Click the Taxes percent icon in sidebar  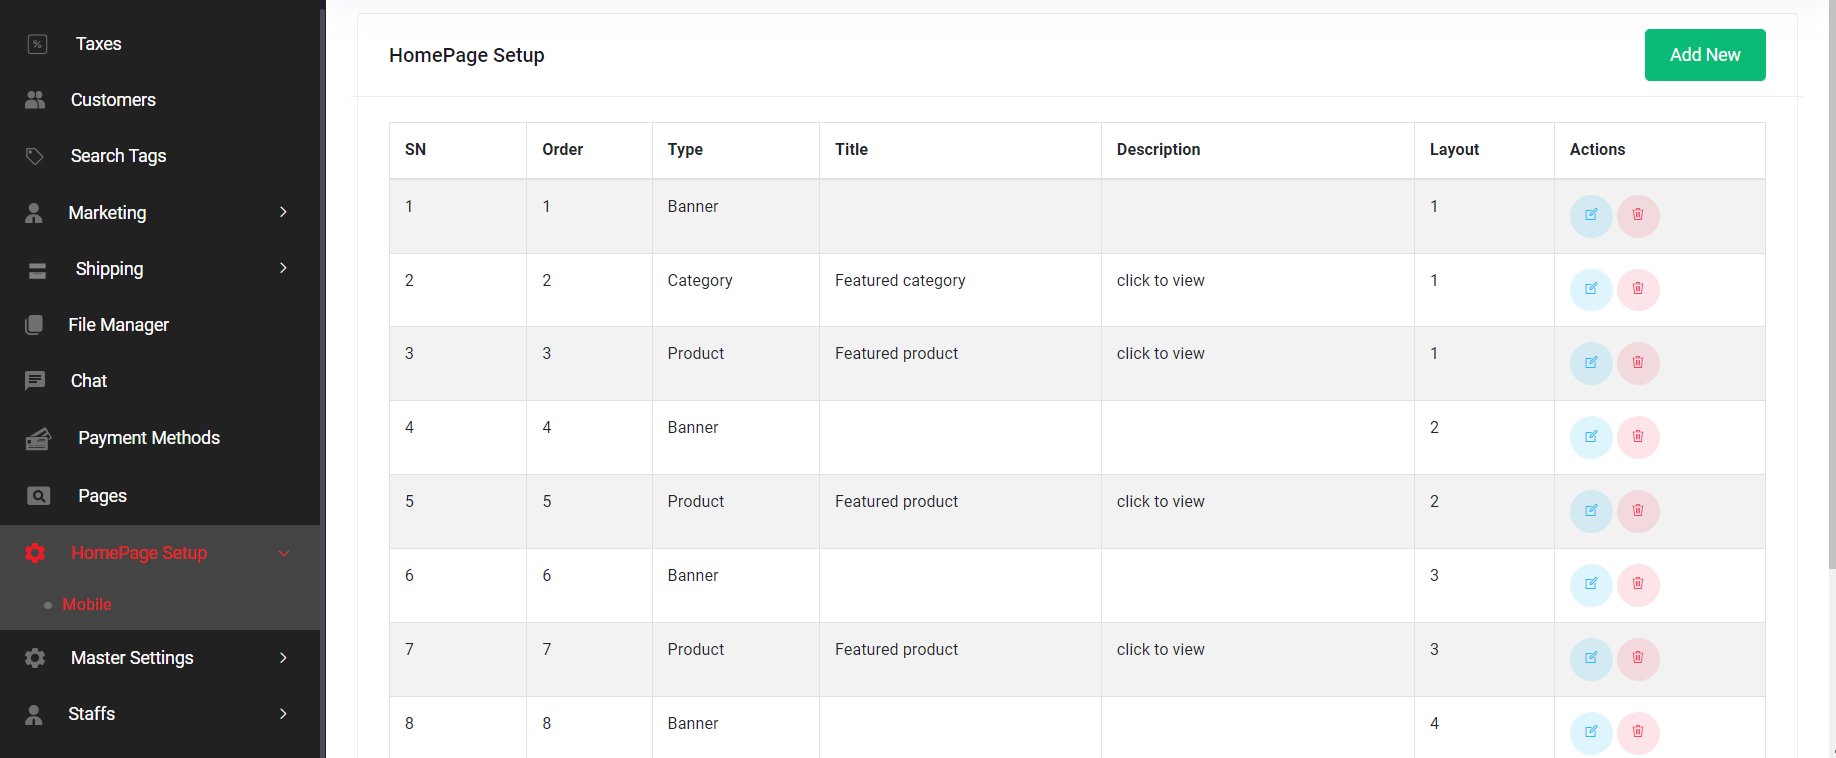click(37, 44)
